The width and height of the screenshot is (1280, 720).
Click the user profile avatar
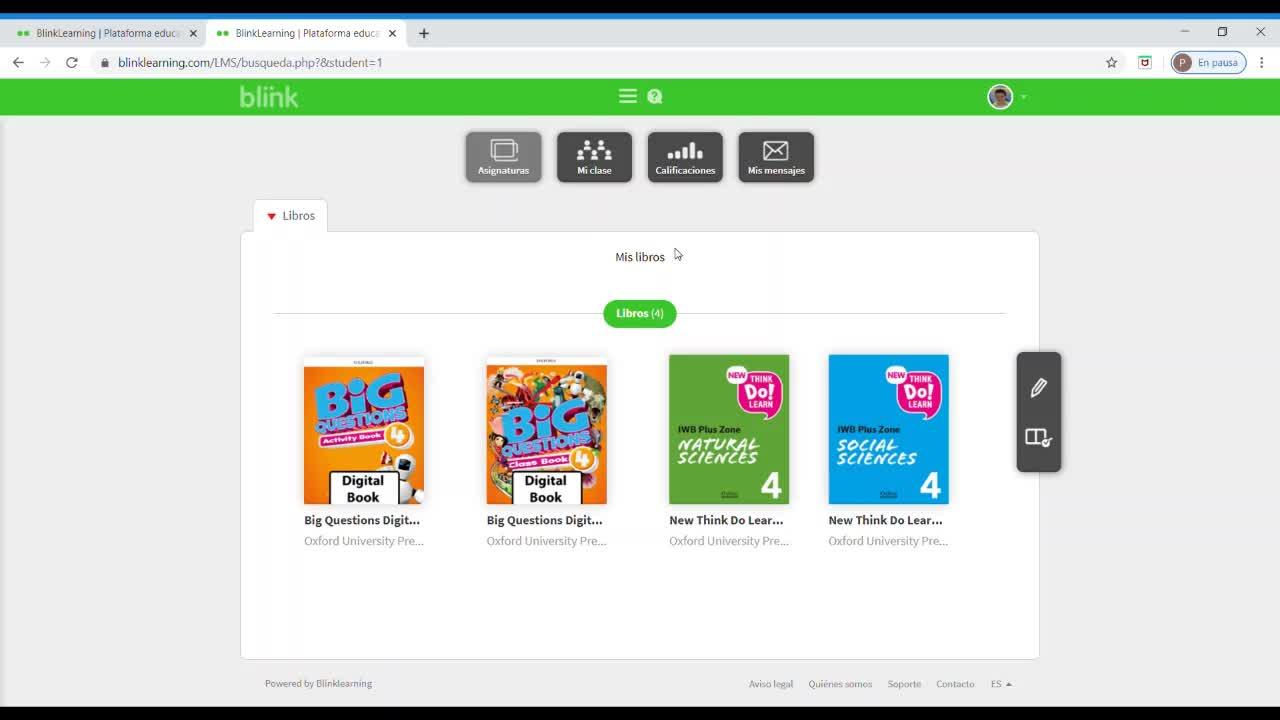click(x=1000, y=96)
